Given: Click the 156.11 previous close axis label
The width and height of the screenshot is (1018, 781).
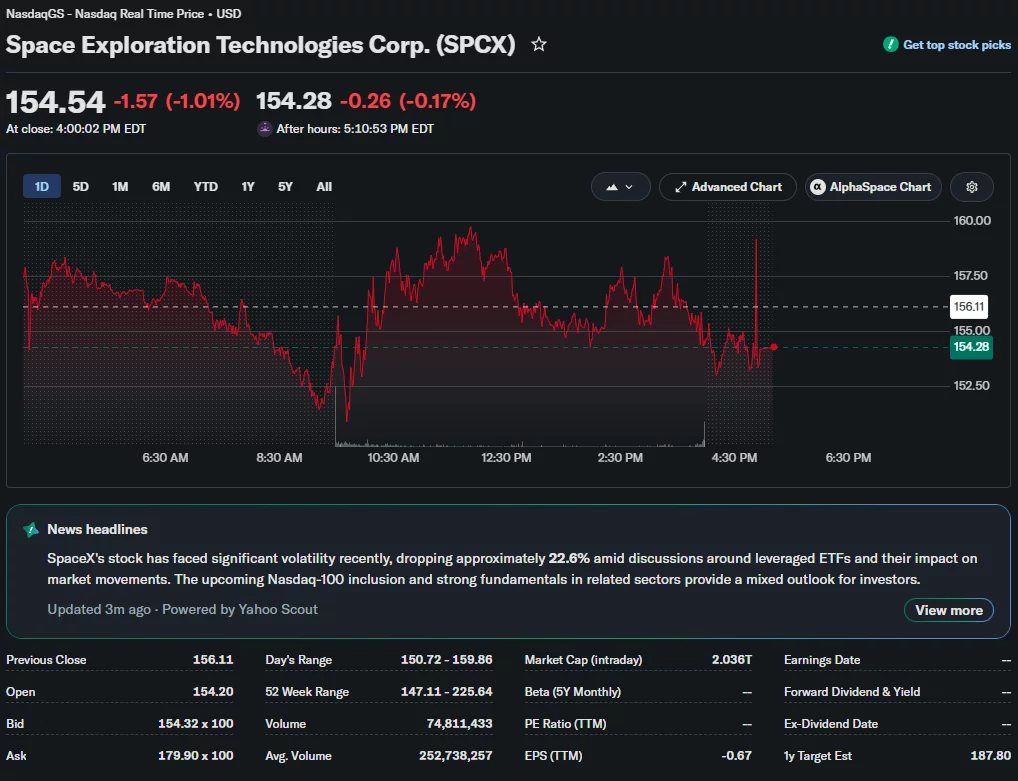Looking at the screenshot, I should pos(969,306).
